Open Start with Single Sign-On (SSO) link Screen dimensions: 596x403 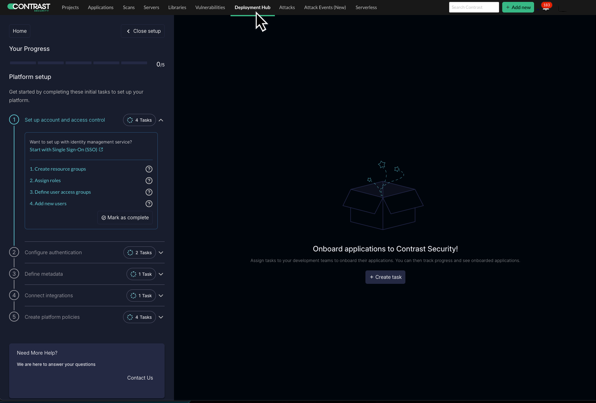tap(63, 149)
